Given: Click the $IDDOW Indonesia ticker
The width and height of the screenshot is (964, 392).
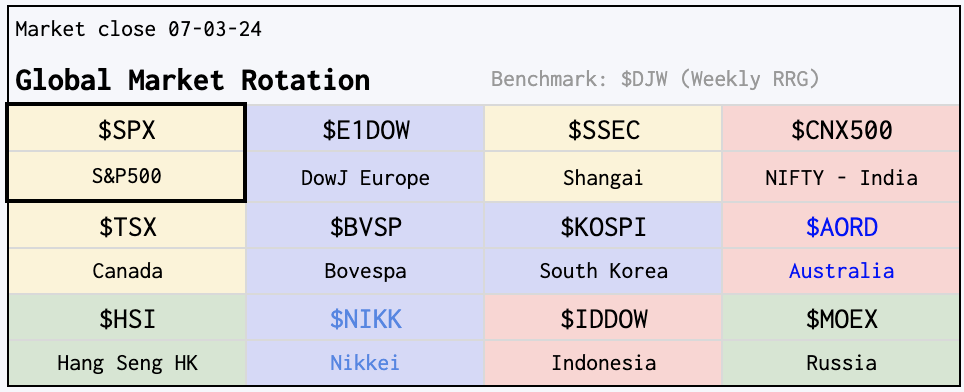Looking at the screenshot, I should [603, 319].
